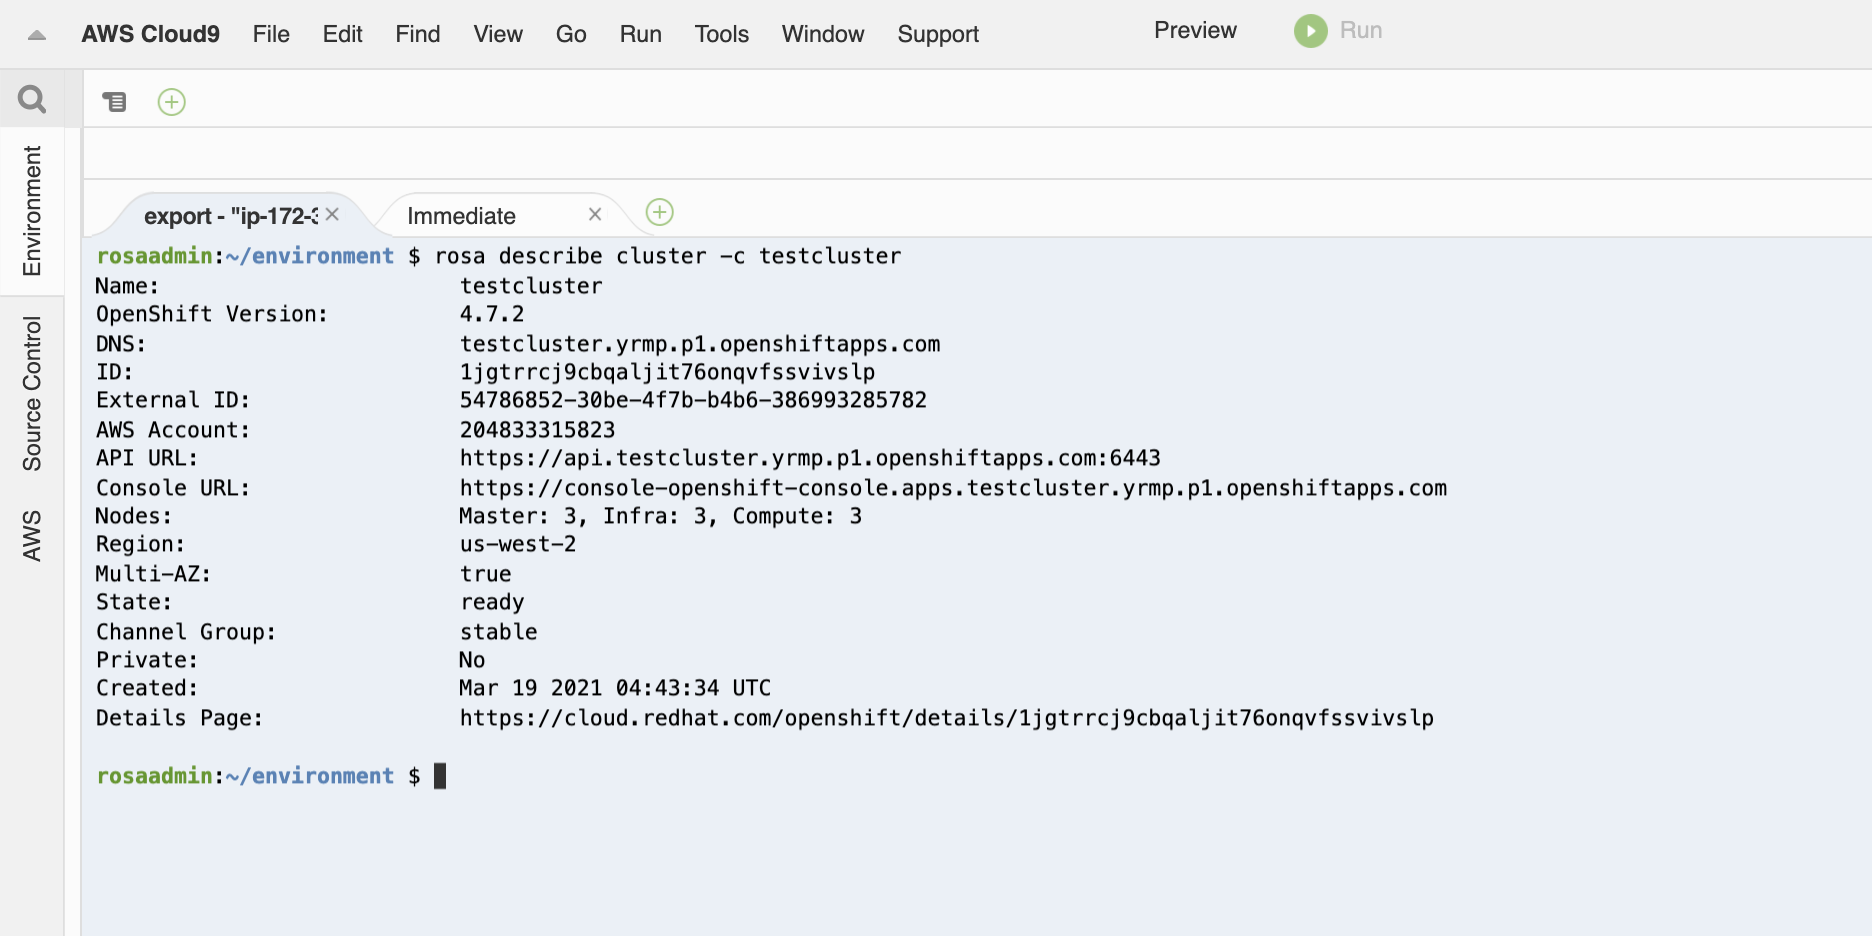Click the External ID value

point(693,400)
